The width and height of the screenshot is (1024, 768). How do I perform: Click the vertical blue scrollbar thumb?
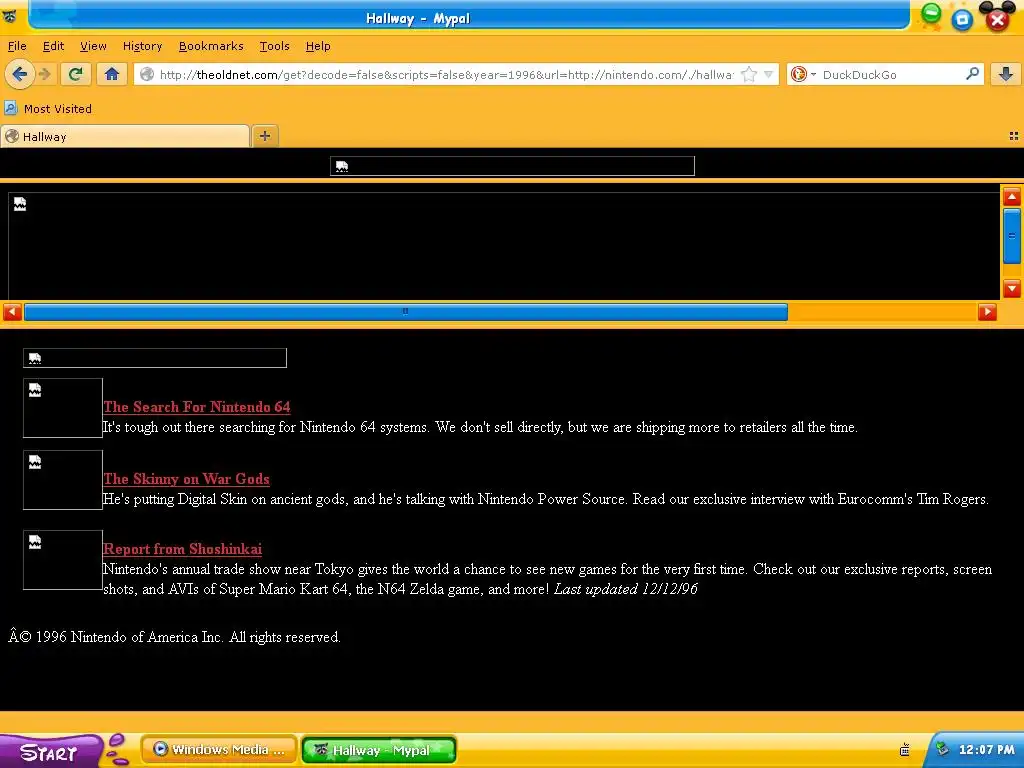tap(1012, 236)
